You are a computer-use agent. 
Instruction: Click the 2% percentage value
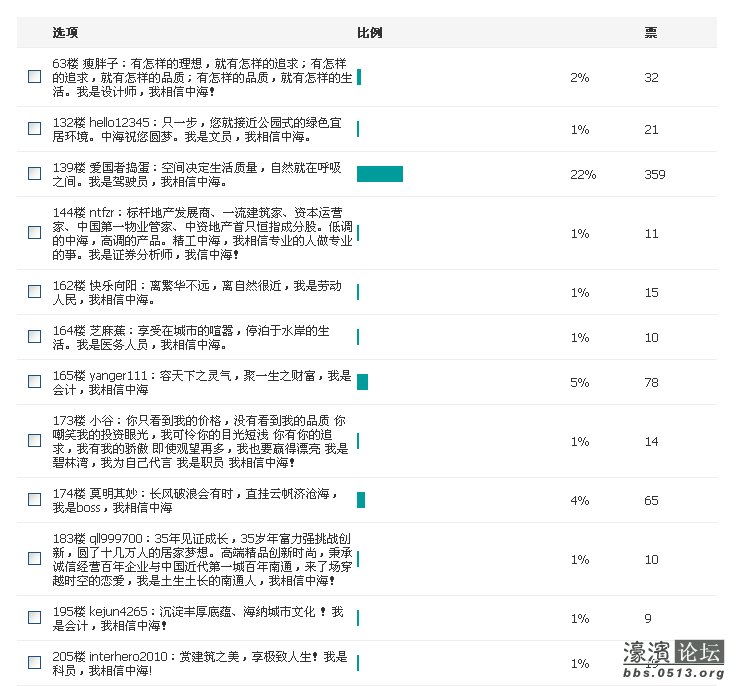(580, 77)
